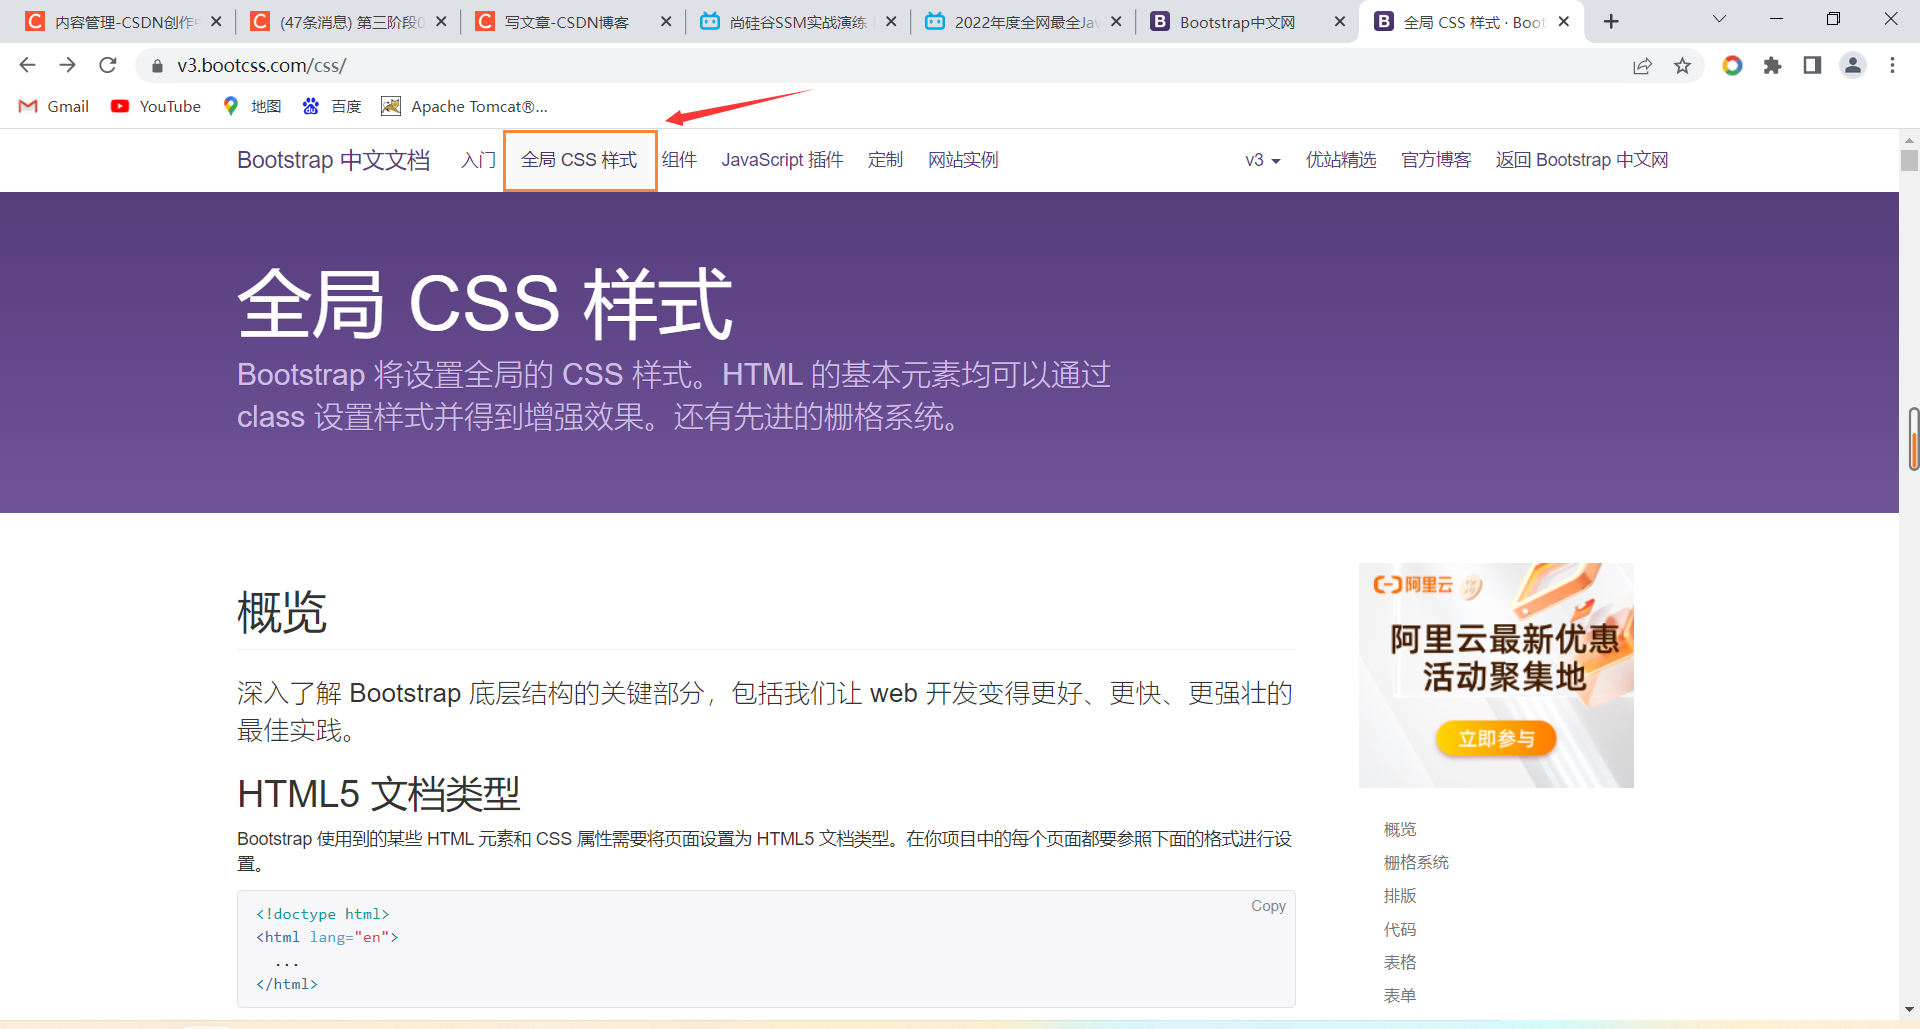Close the (47条消息) 第三阶段 tab
Viewport: 1920px width, 1029px height.
click(x=441, y=22)
